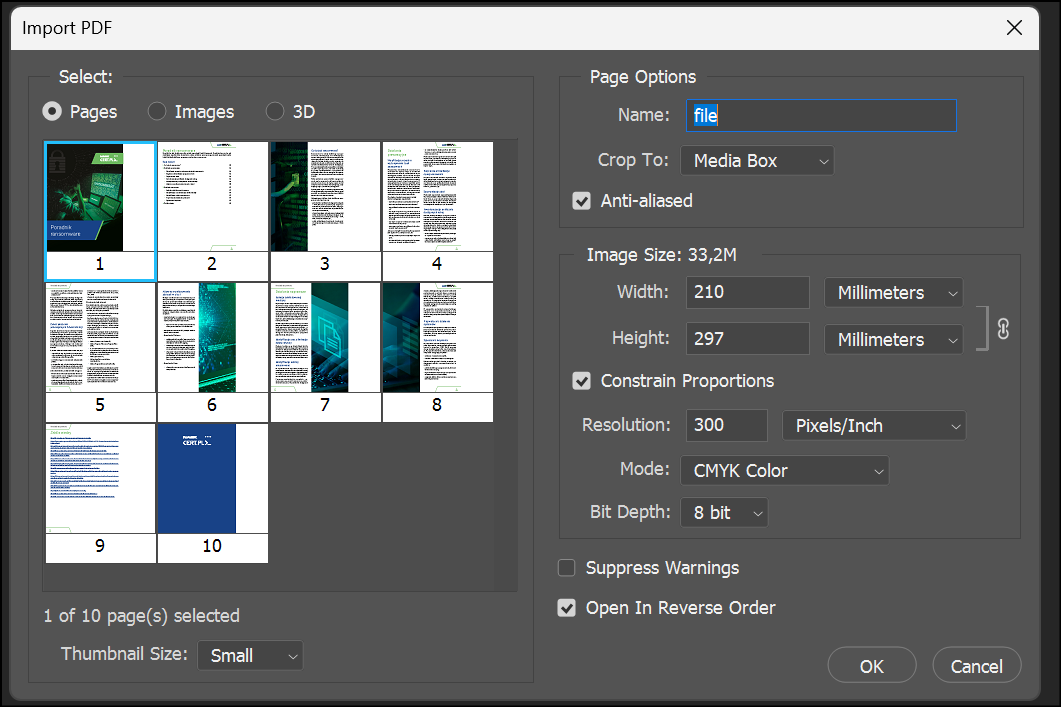
Task: Uncheck Constrain Proportions
Action: pyautogui.click(x=581, y=381)
